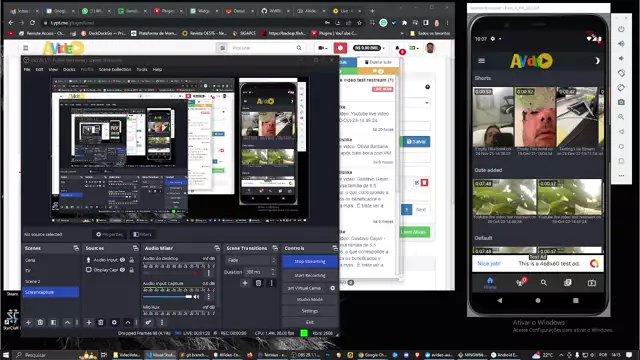Open Docks menu in OBS
Viewport: 640px width, 360px height.
(x=69, y=70)
